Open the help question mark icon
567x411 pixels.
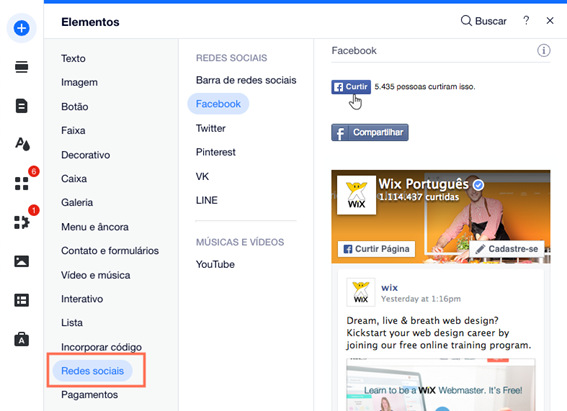click(526, 21)
